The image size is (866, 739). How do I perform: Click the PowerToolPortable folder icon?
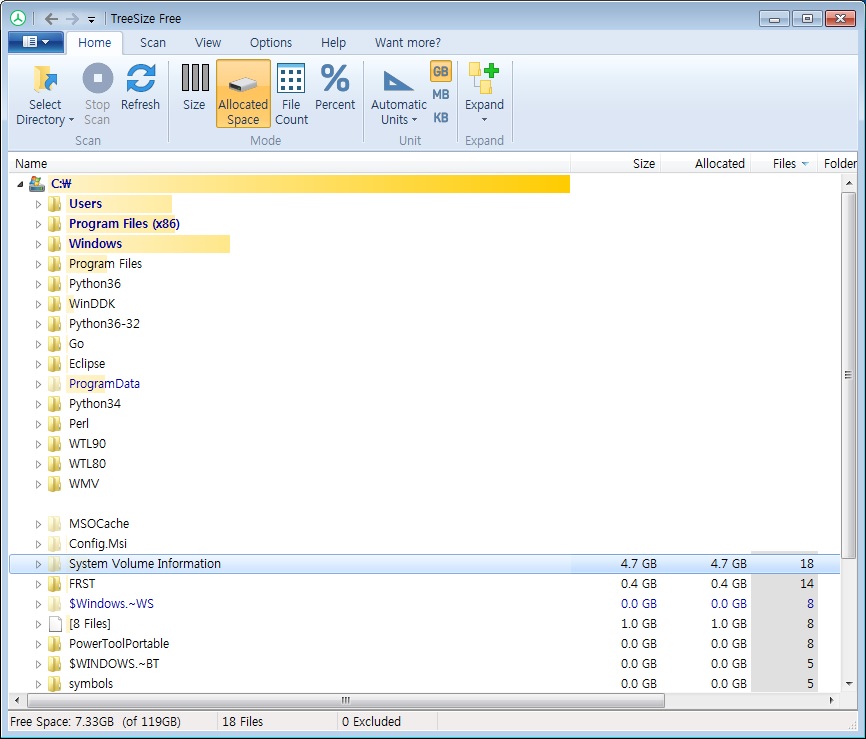click(x=55, y=643)
